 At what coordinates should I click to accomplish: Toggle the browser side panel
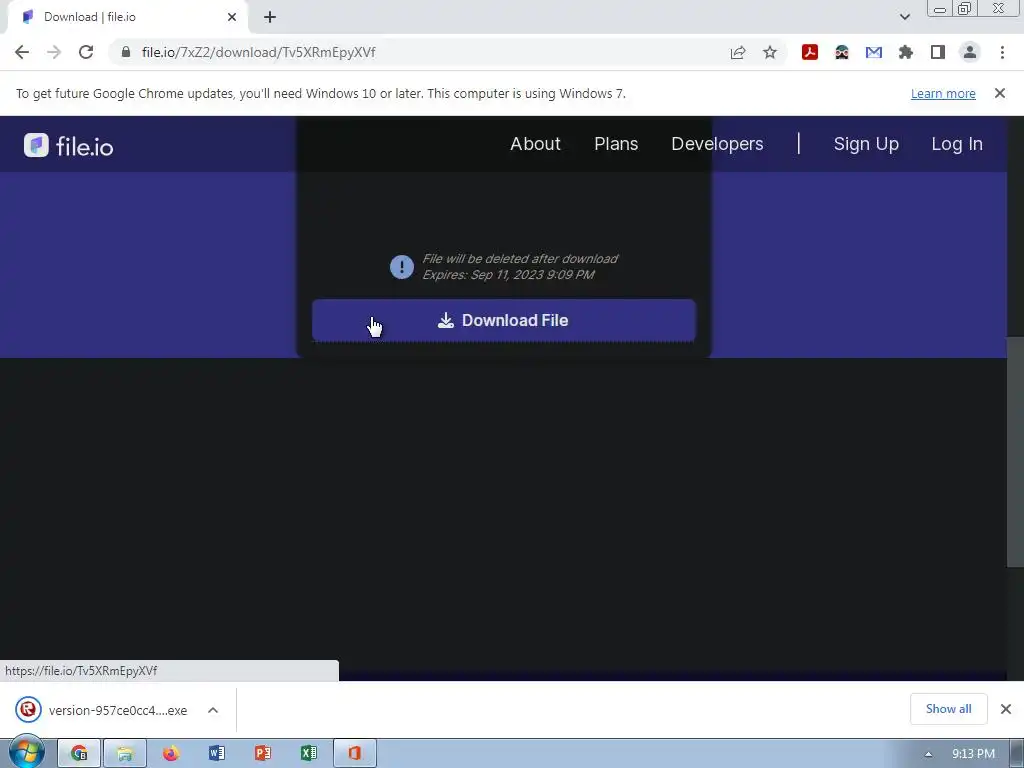[x=938, y=52]
